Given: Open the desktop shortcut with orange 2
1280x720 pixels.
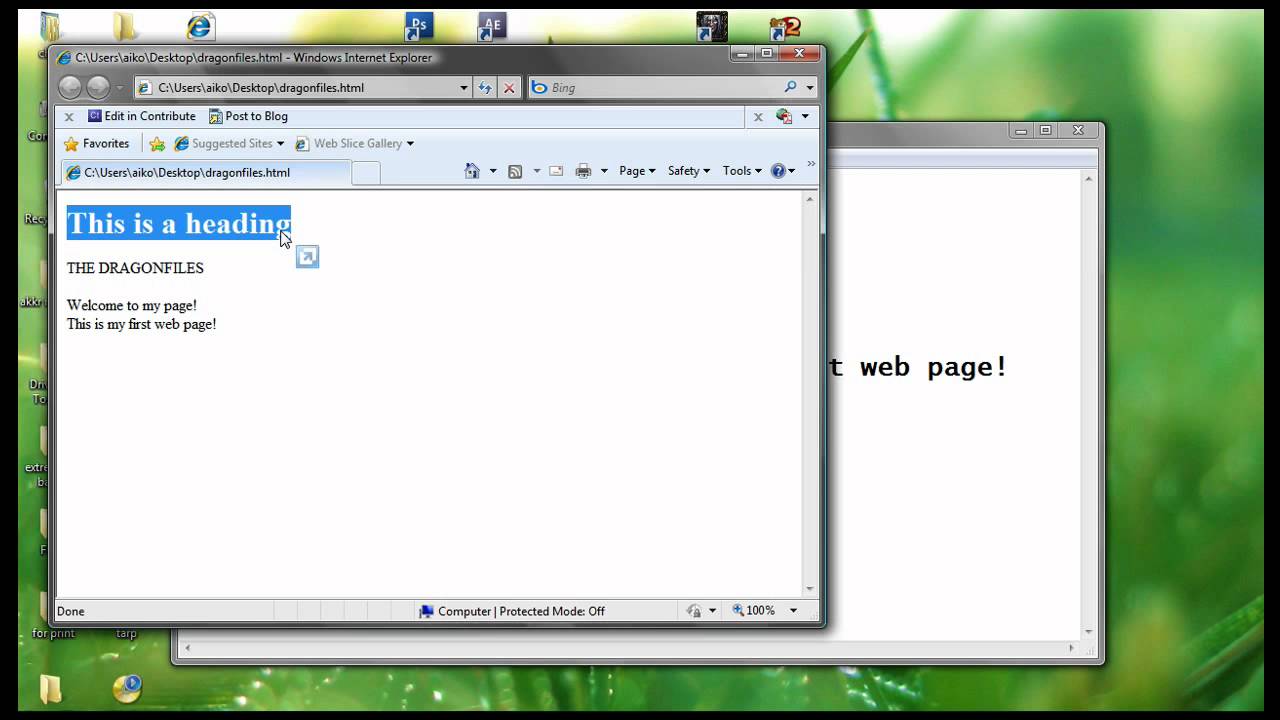Looking at the screenshot, I should pyautogui.click(x=785, y=27).
